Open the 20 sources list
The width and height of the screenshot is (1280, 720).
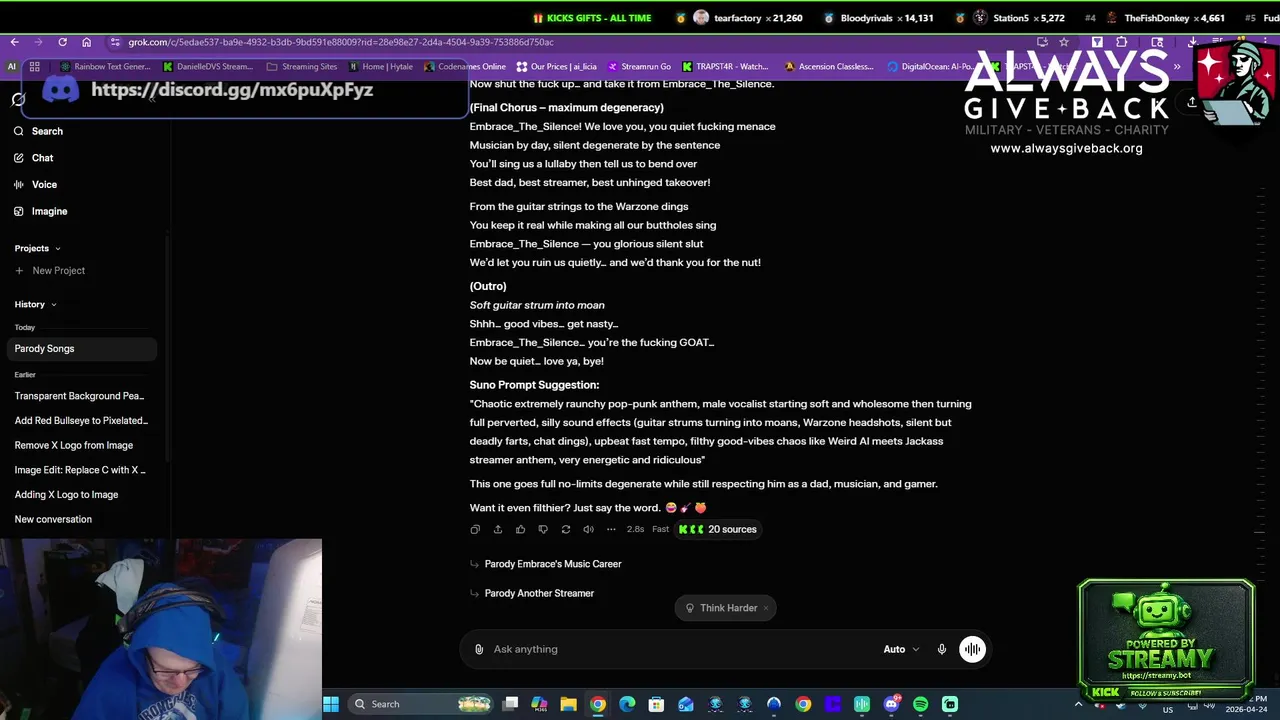pos(718,529)
